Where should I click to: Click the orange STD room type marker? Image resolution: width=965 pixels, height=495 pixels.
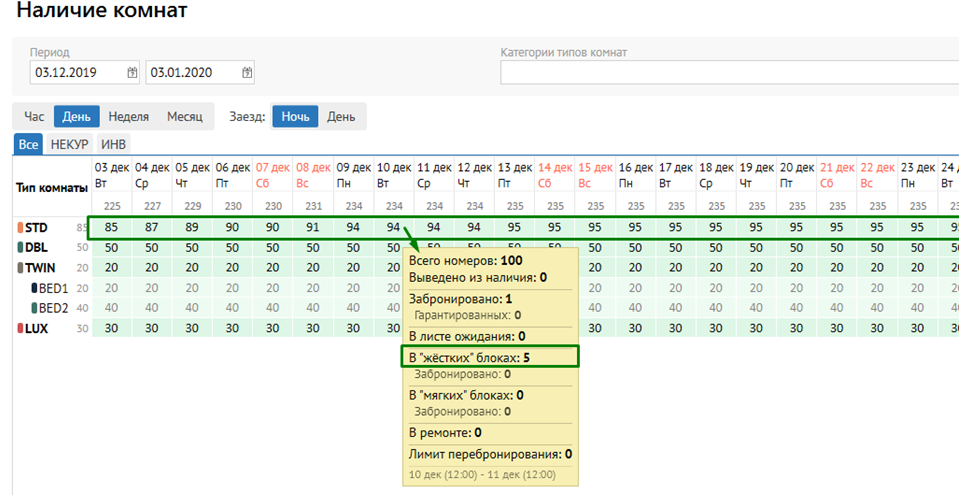tap(19, 227)
